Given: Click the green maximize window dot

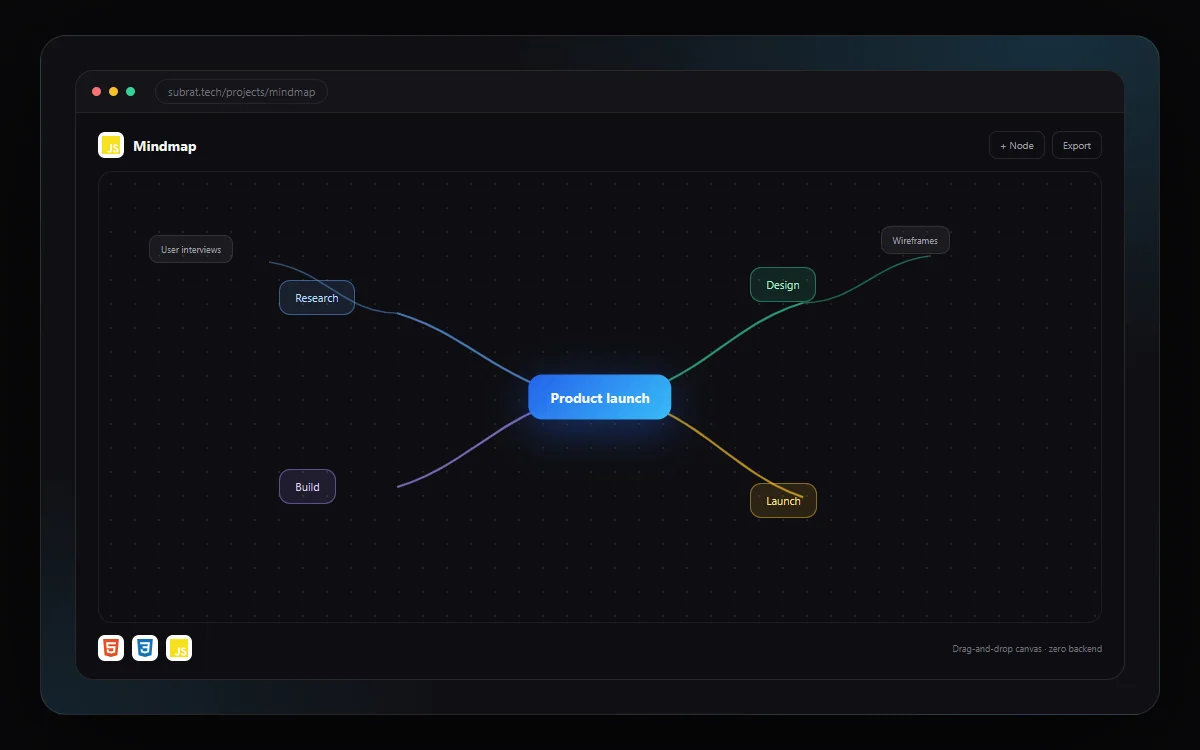Looking at the screenshot, I should coord(131,92).
